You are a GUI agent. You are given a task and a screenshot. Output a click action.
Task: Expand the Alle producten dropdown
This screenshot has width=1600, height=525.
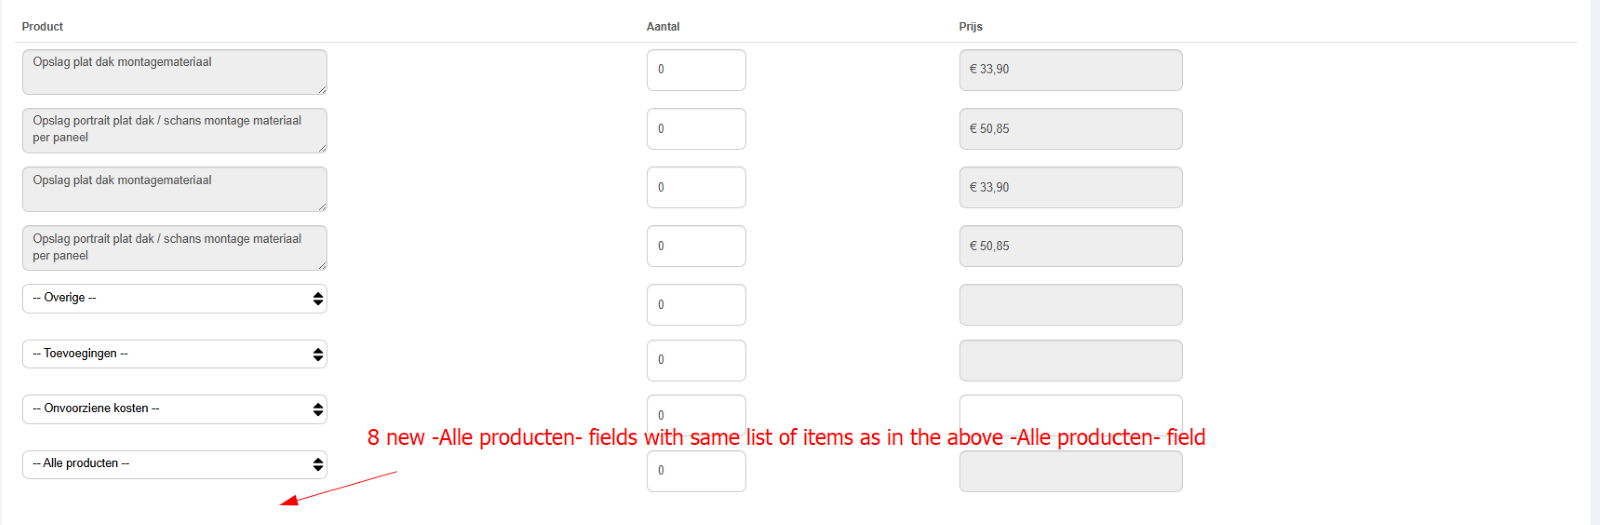174,464
